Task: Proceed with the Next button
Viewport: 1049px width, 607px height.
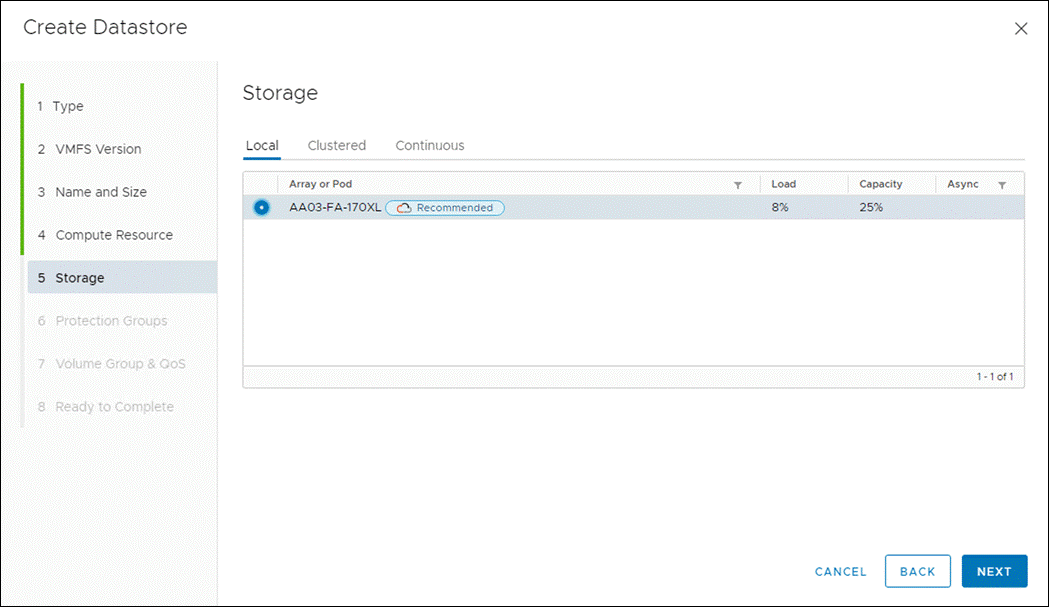Action: click(994, 571)
